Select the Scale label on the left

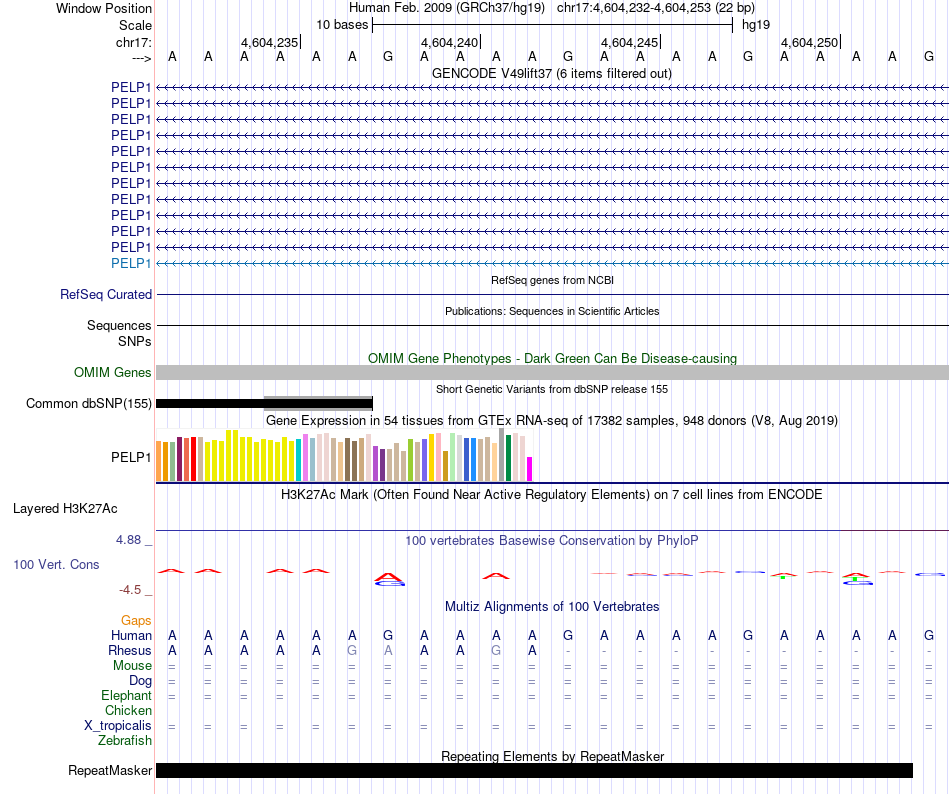pos(135,25)
